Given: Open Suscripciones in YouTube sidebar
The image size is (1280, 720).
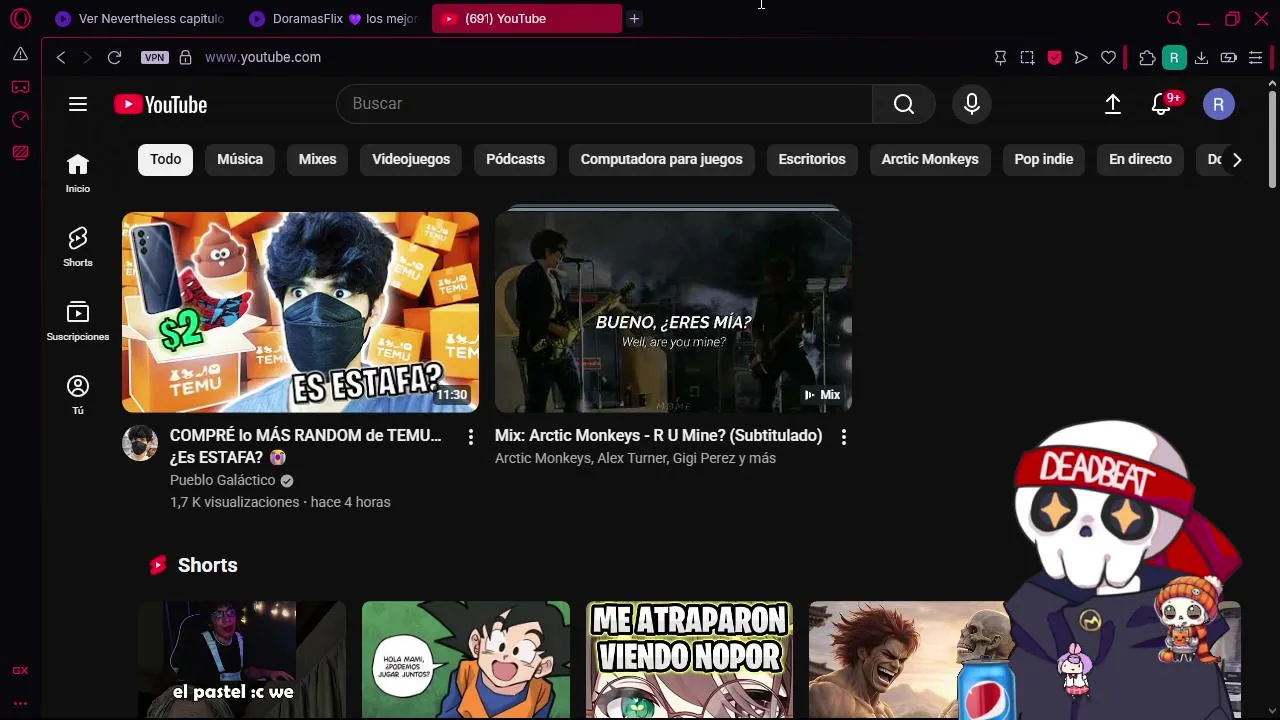Looking at the screenshot, I should [x=78, y=321].
